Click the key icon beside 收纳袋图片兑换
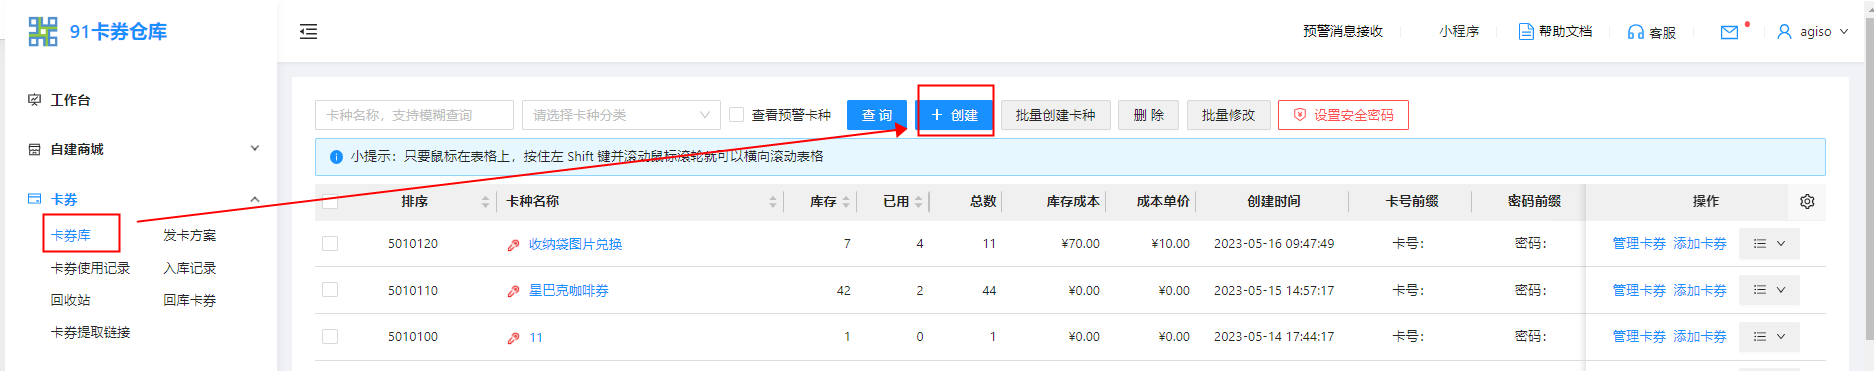The height and width of the screenshot is (371, 1874). pos(513,245)
